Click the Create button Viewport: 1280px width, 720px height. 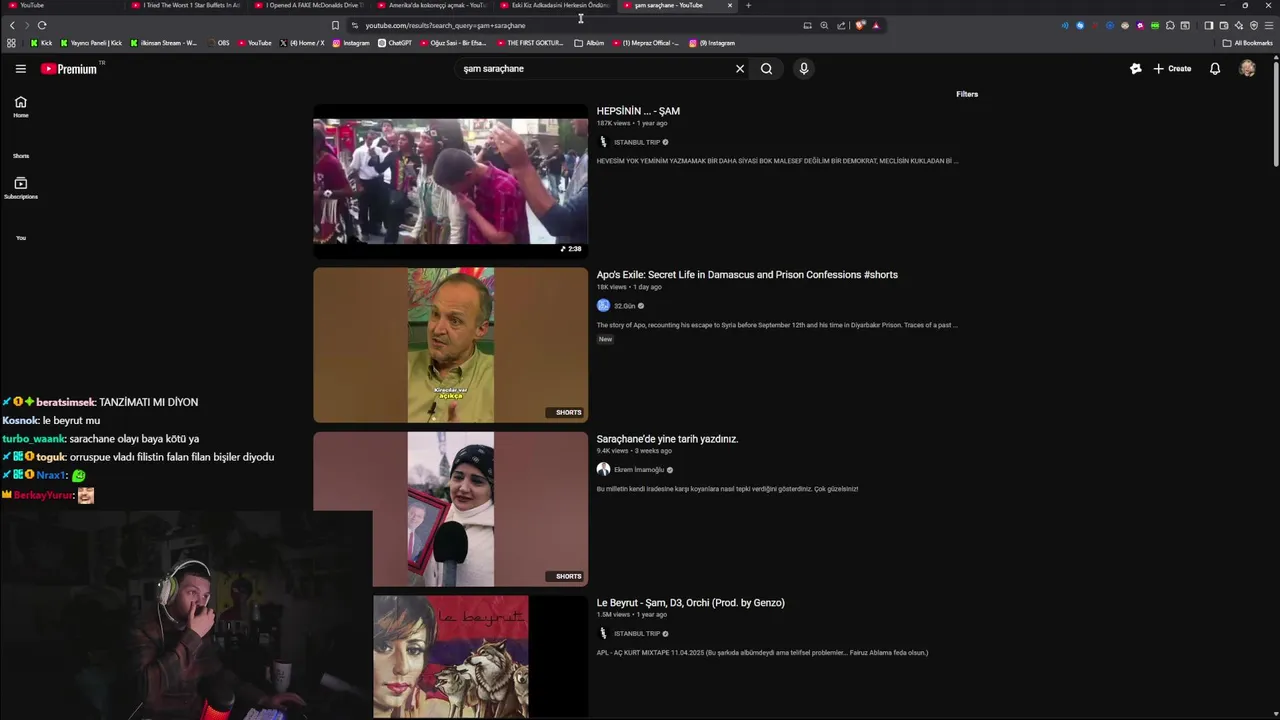coord(1172,69)
